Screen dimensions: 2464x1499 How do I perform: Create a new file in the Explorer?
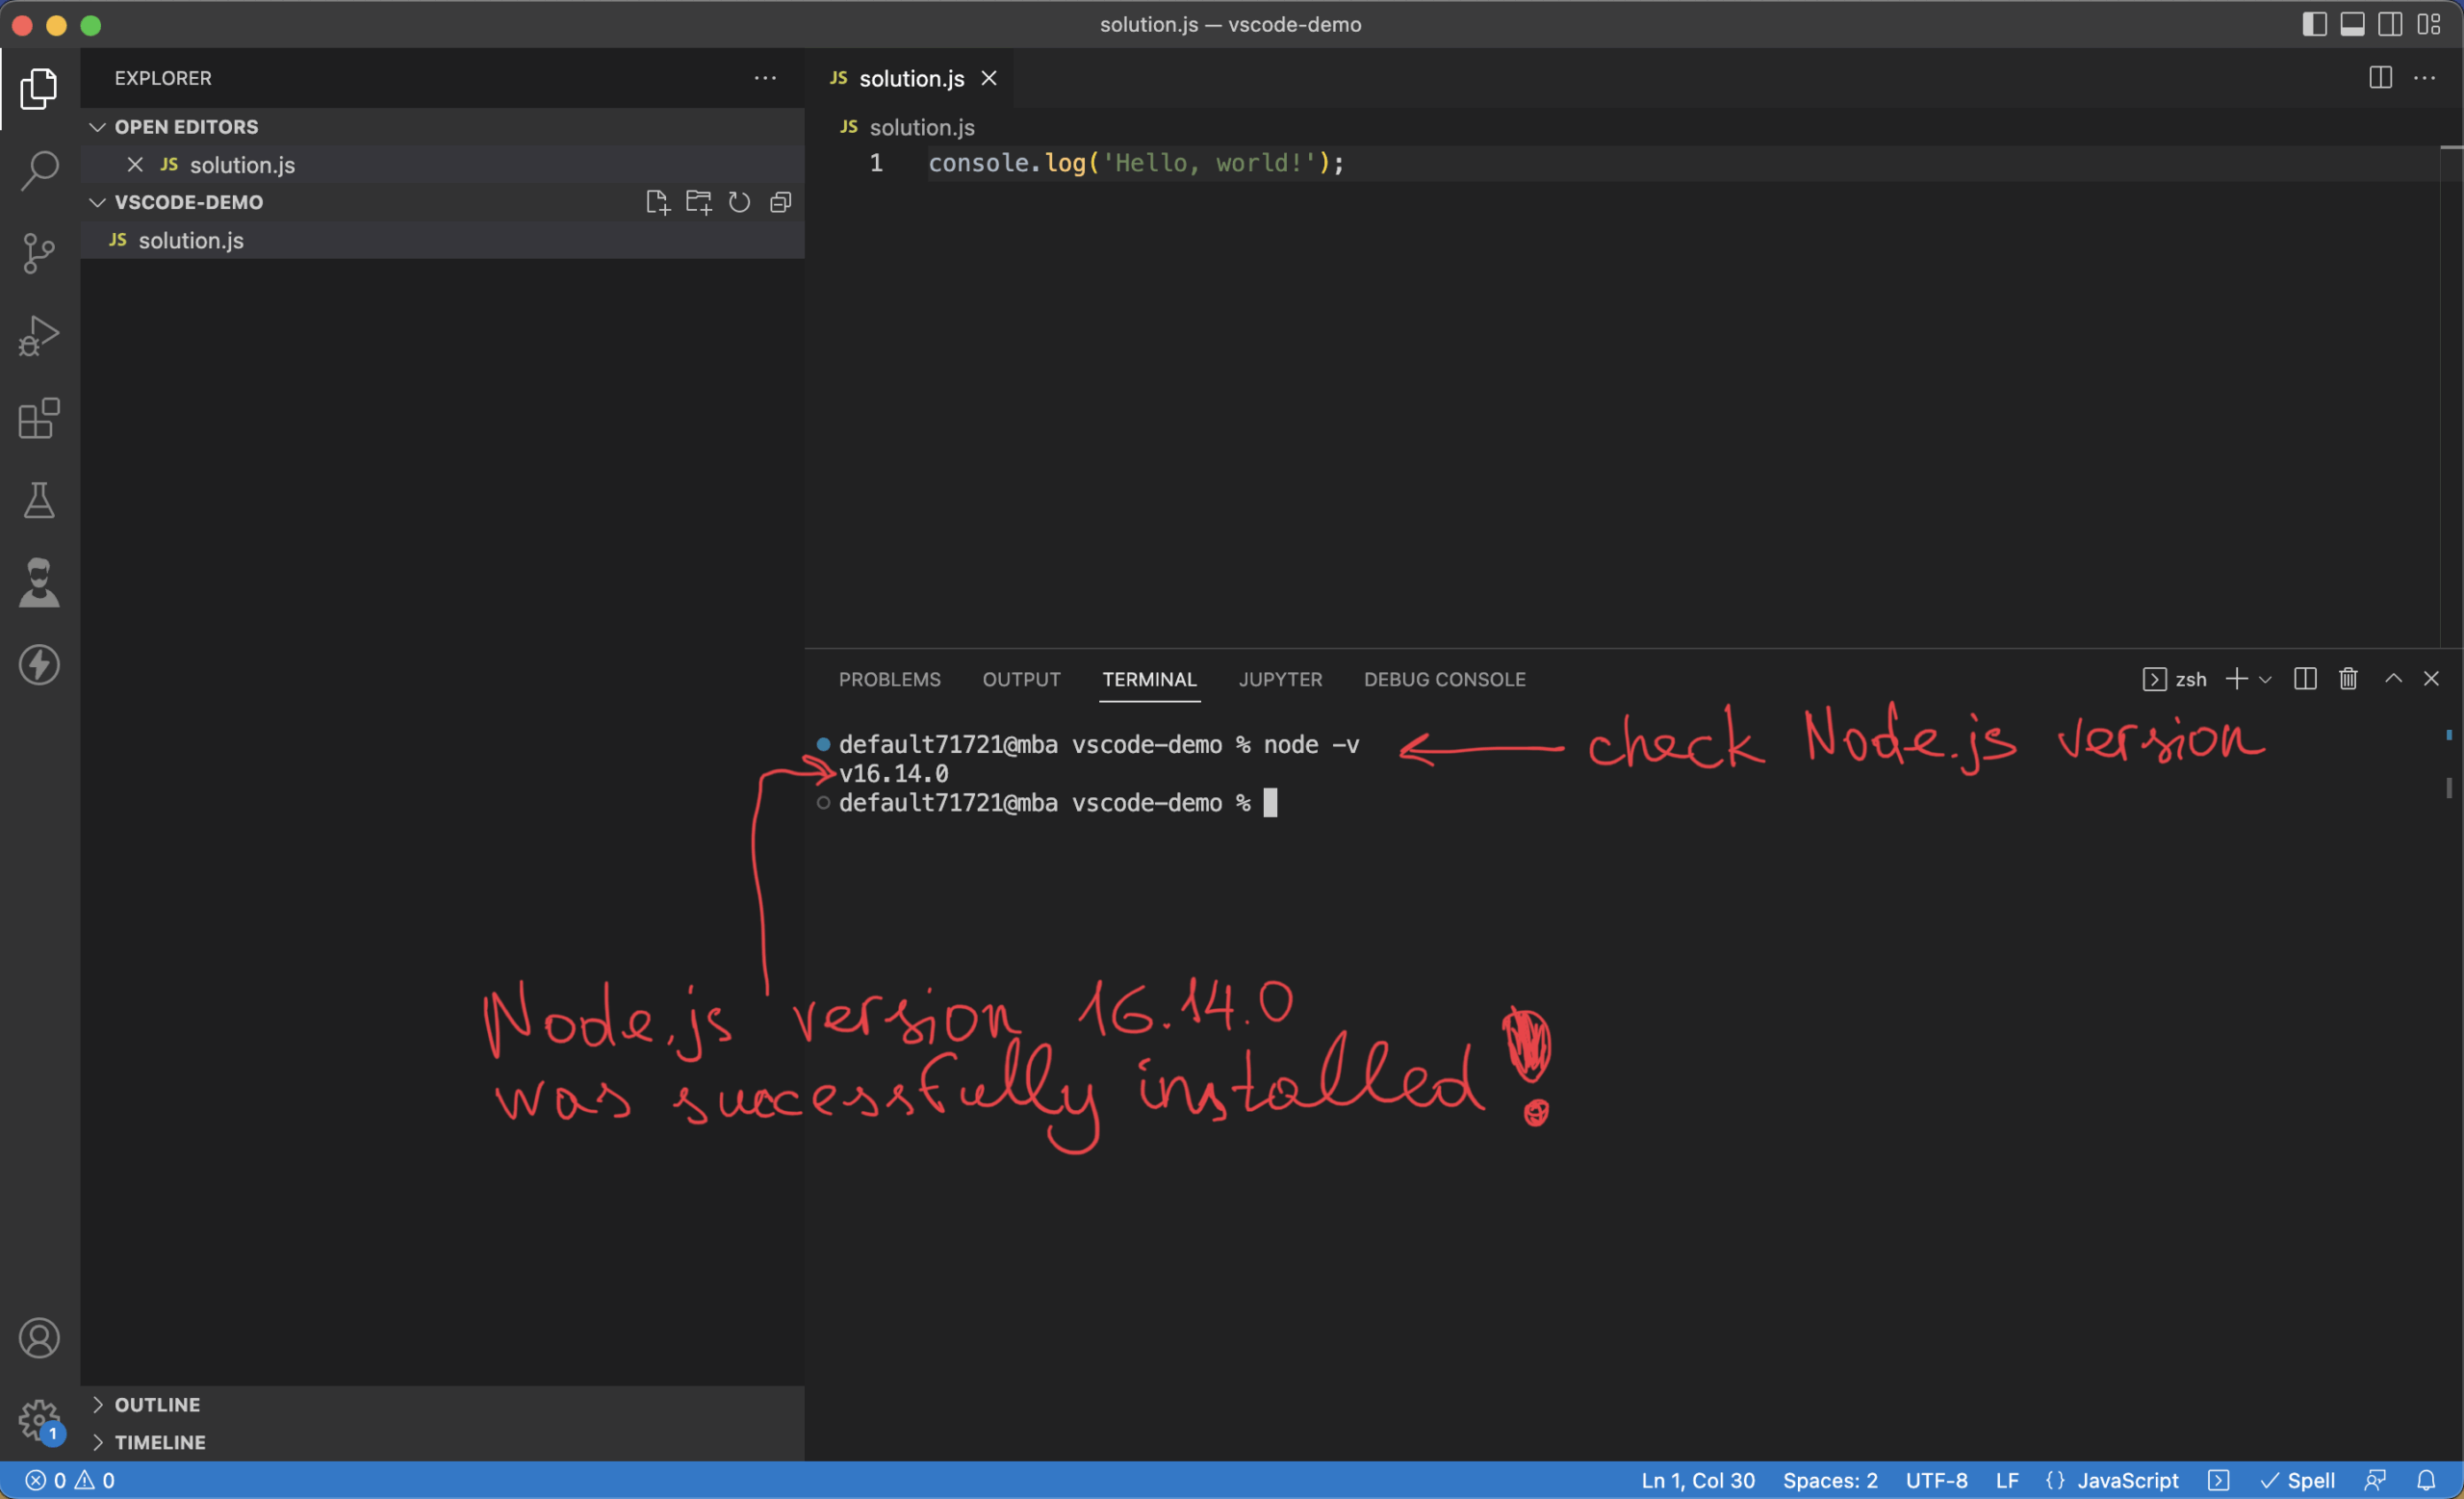658,202
